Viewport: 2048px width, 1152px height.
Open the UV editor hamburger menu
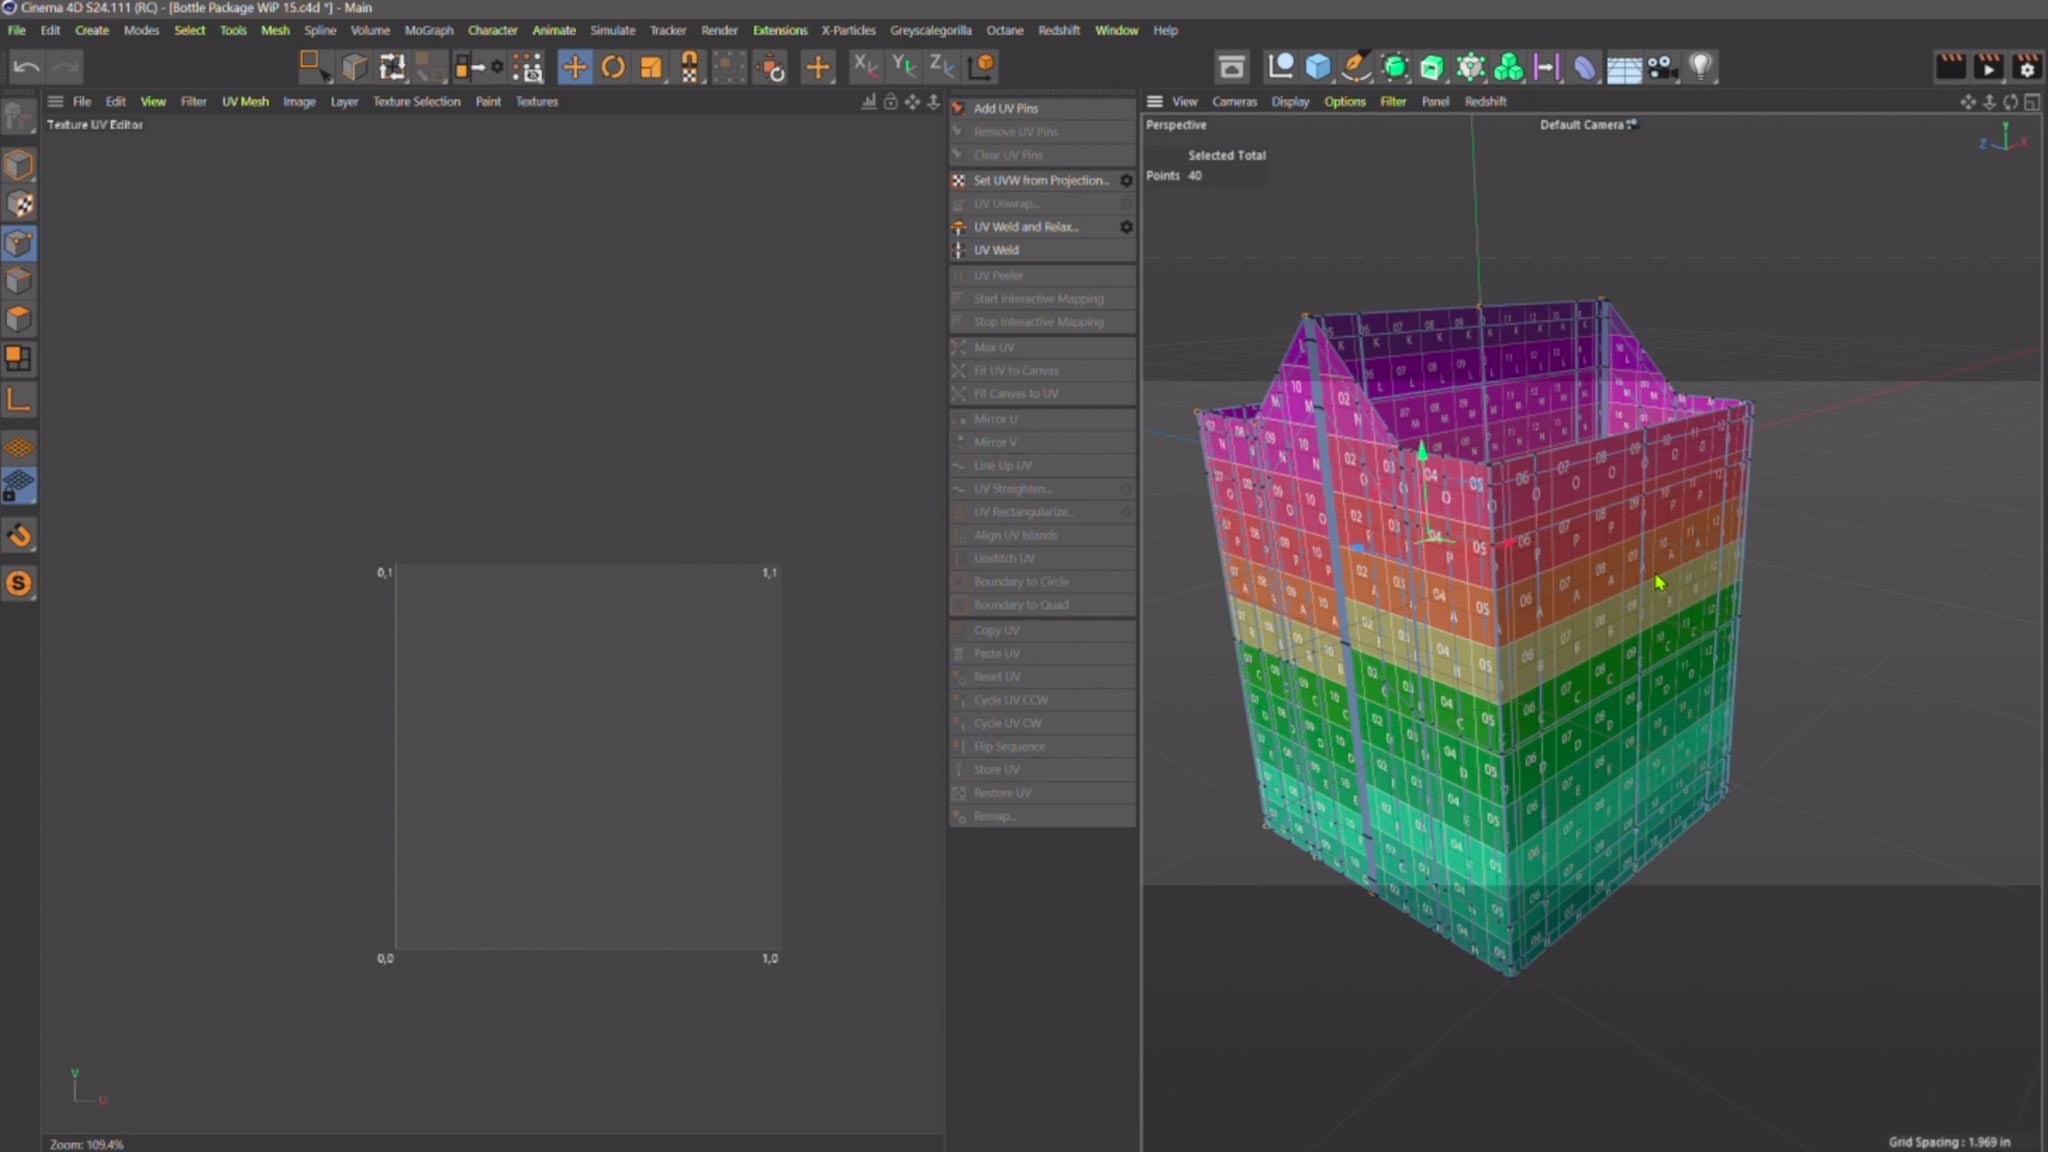(56, 101)
